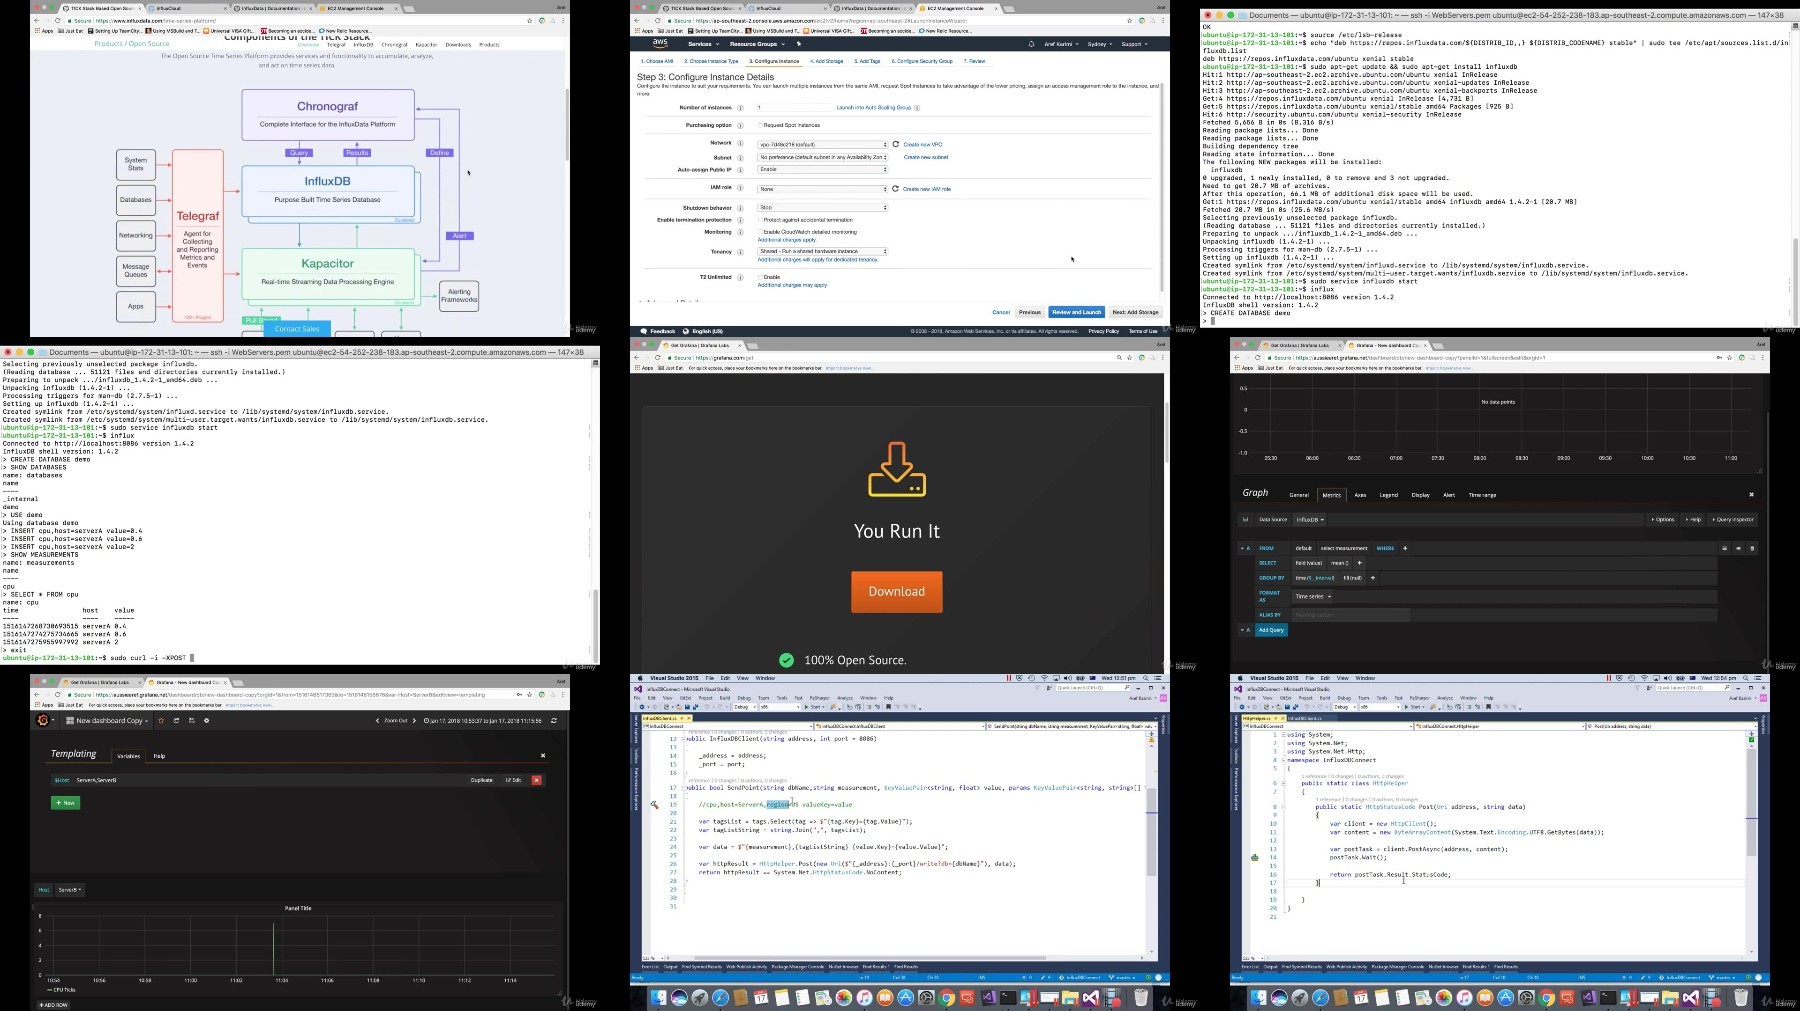Click the aws logo in the console header

coord(660,44)
